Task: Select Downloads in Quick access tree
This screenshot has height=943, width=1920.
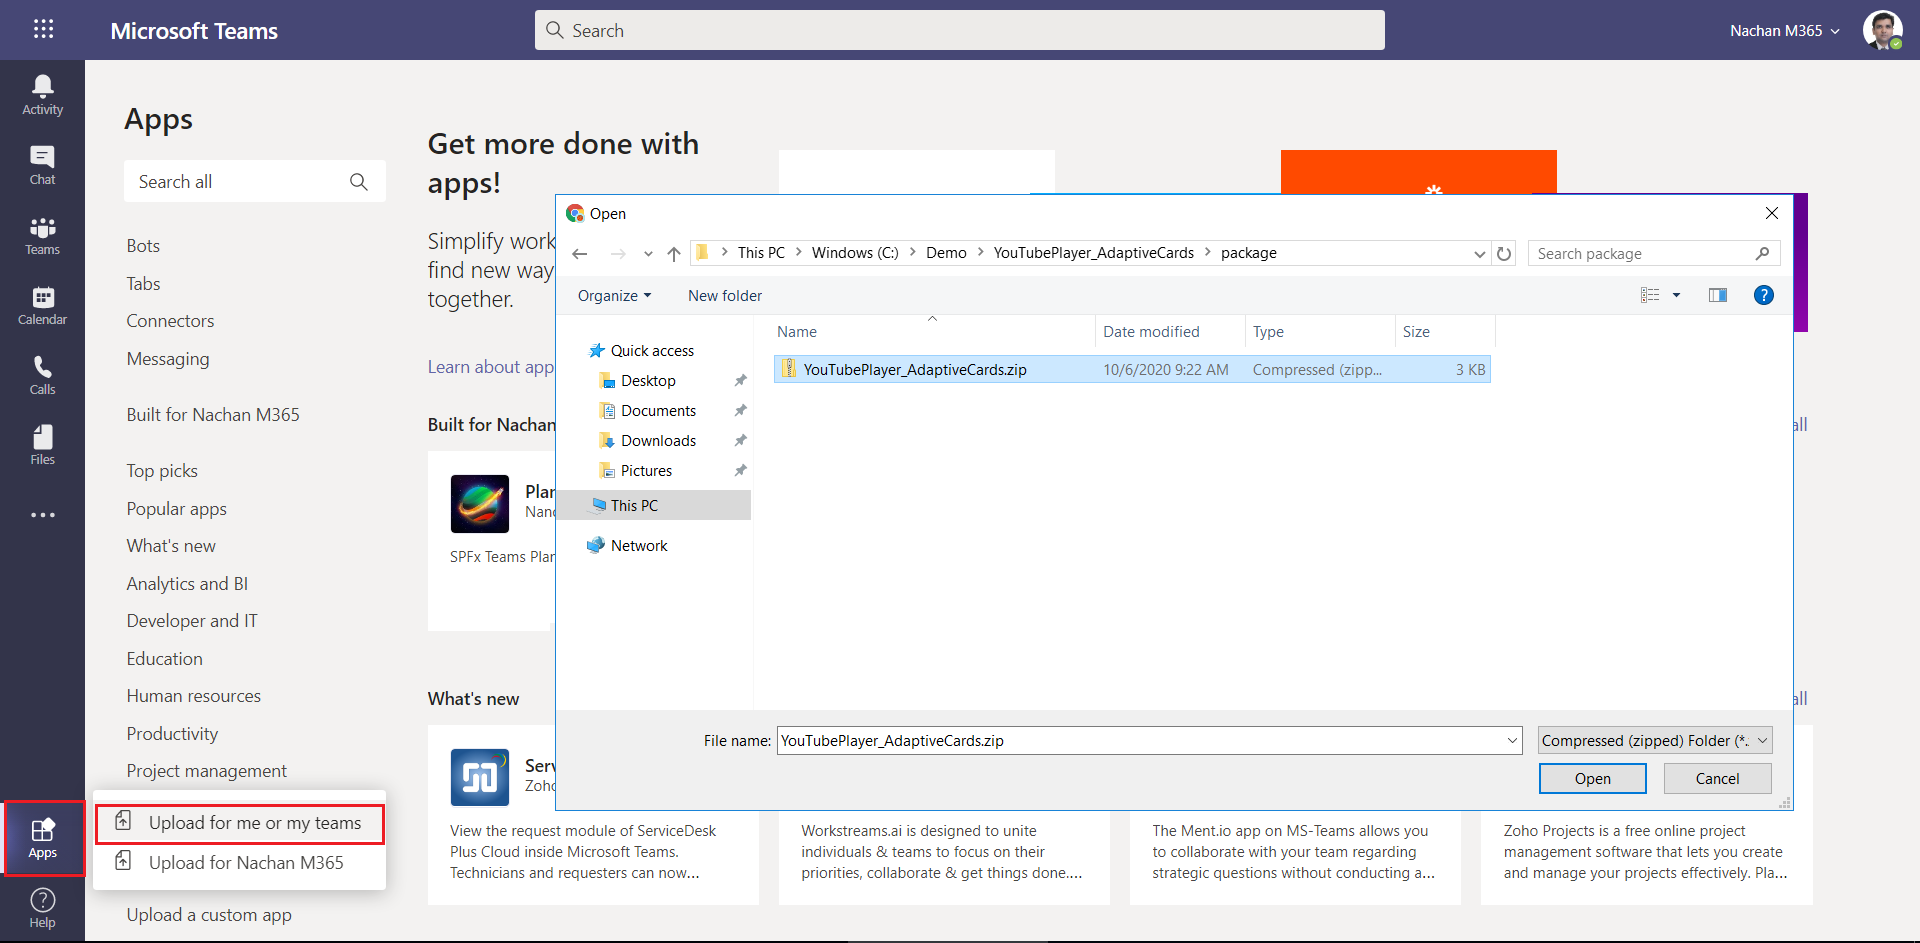Action: [657, 441]
